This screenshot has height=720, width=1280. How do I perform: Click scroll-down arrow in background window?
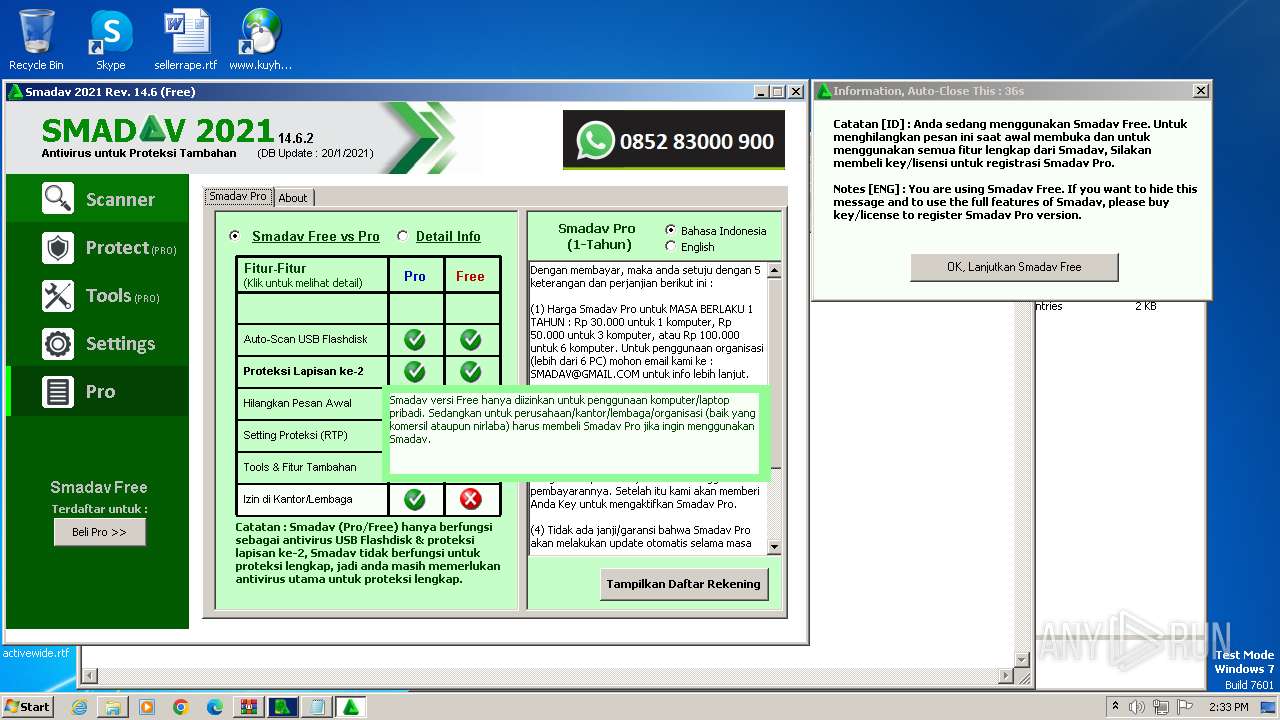[1022, 660]
